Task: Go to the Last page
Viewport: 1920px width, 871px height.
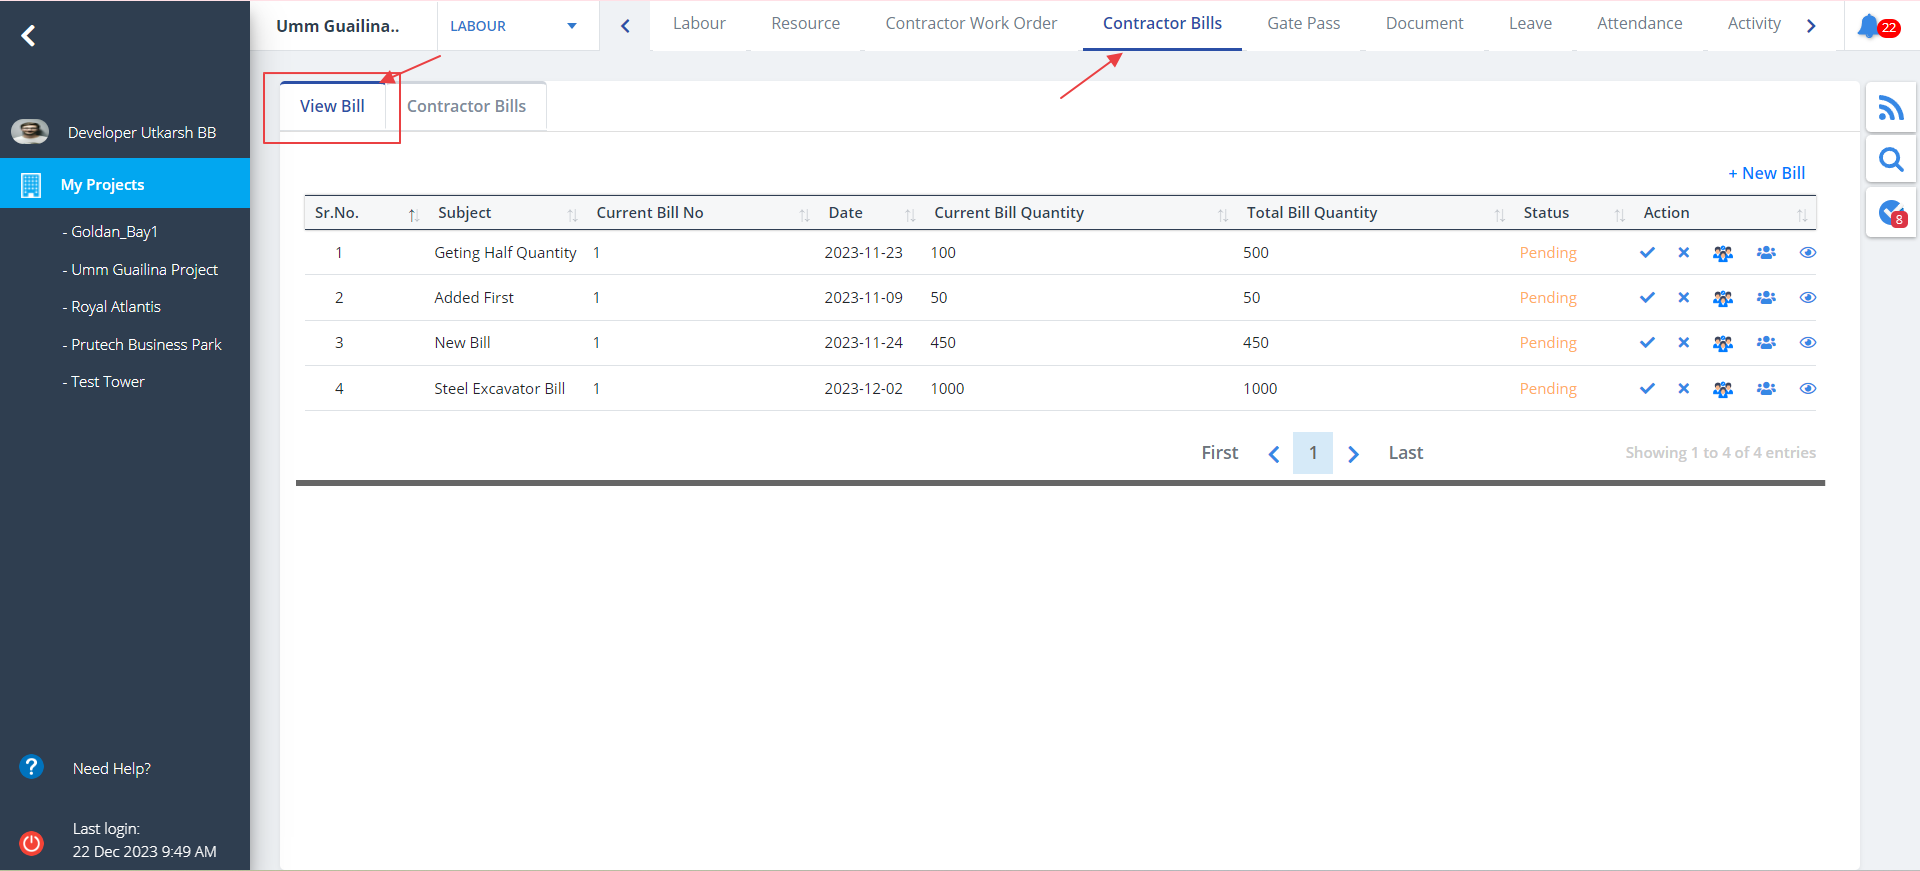Action: tap(1405, 453)
